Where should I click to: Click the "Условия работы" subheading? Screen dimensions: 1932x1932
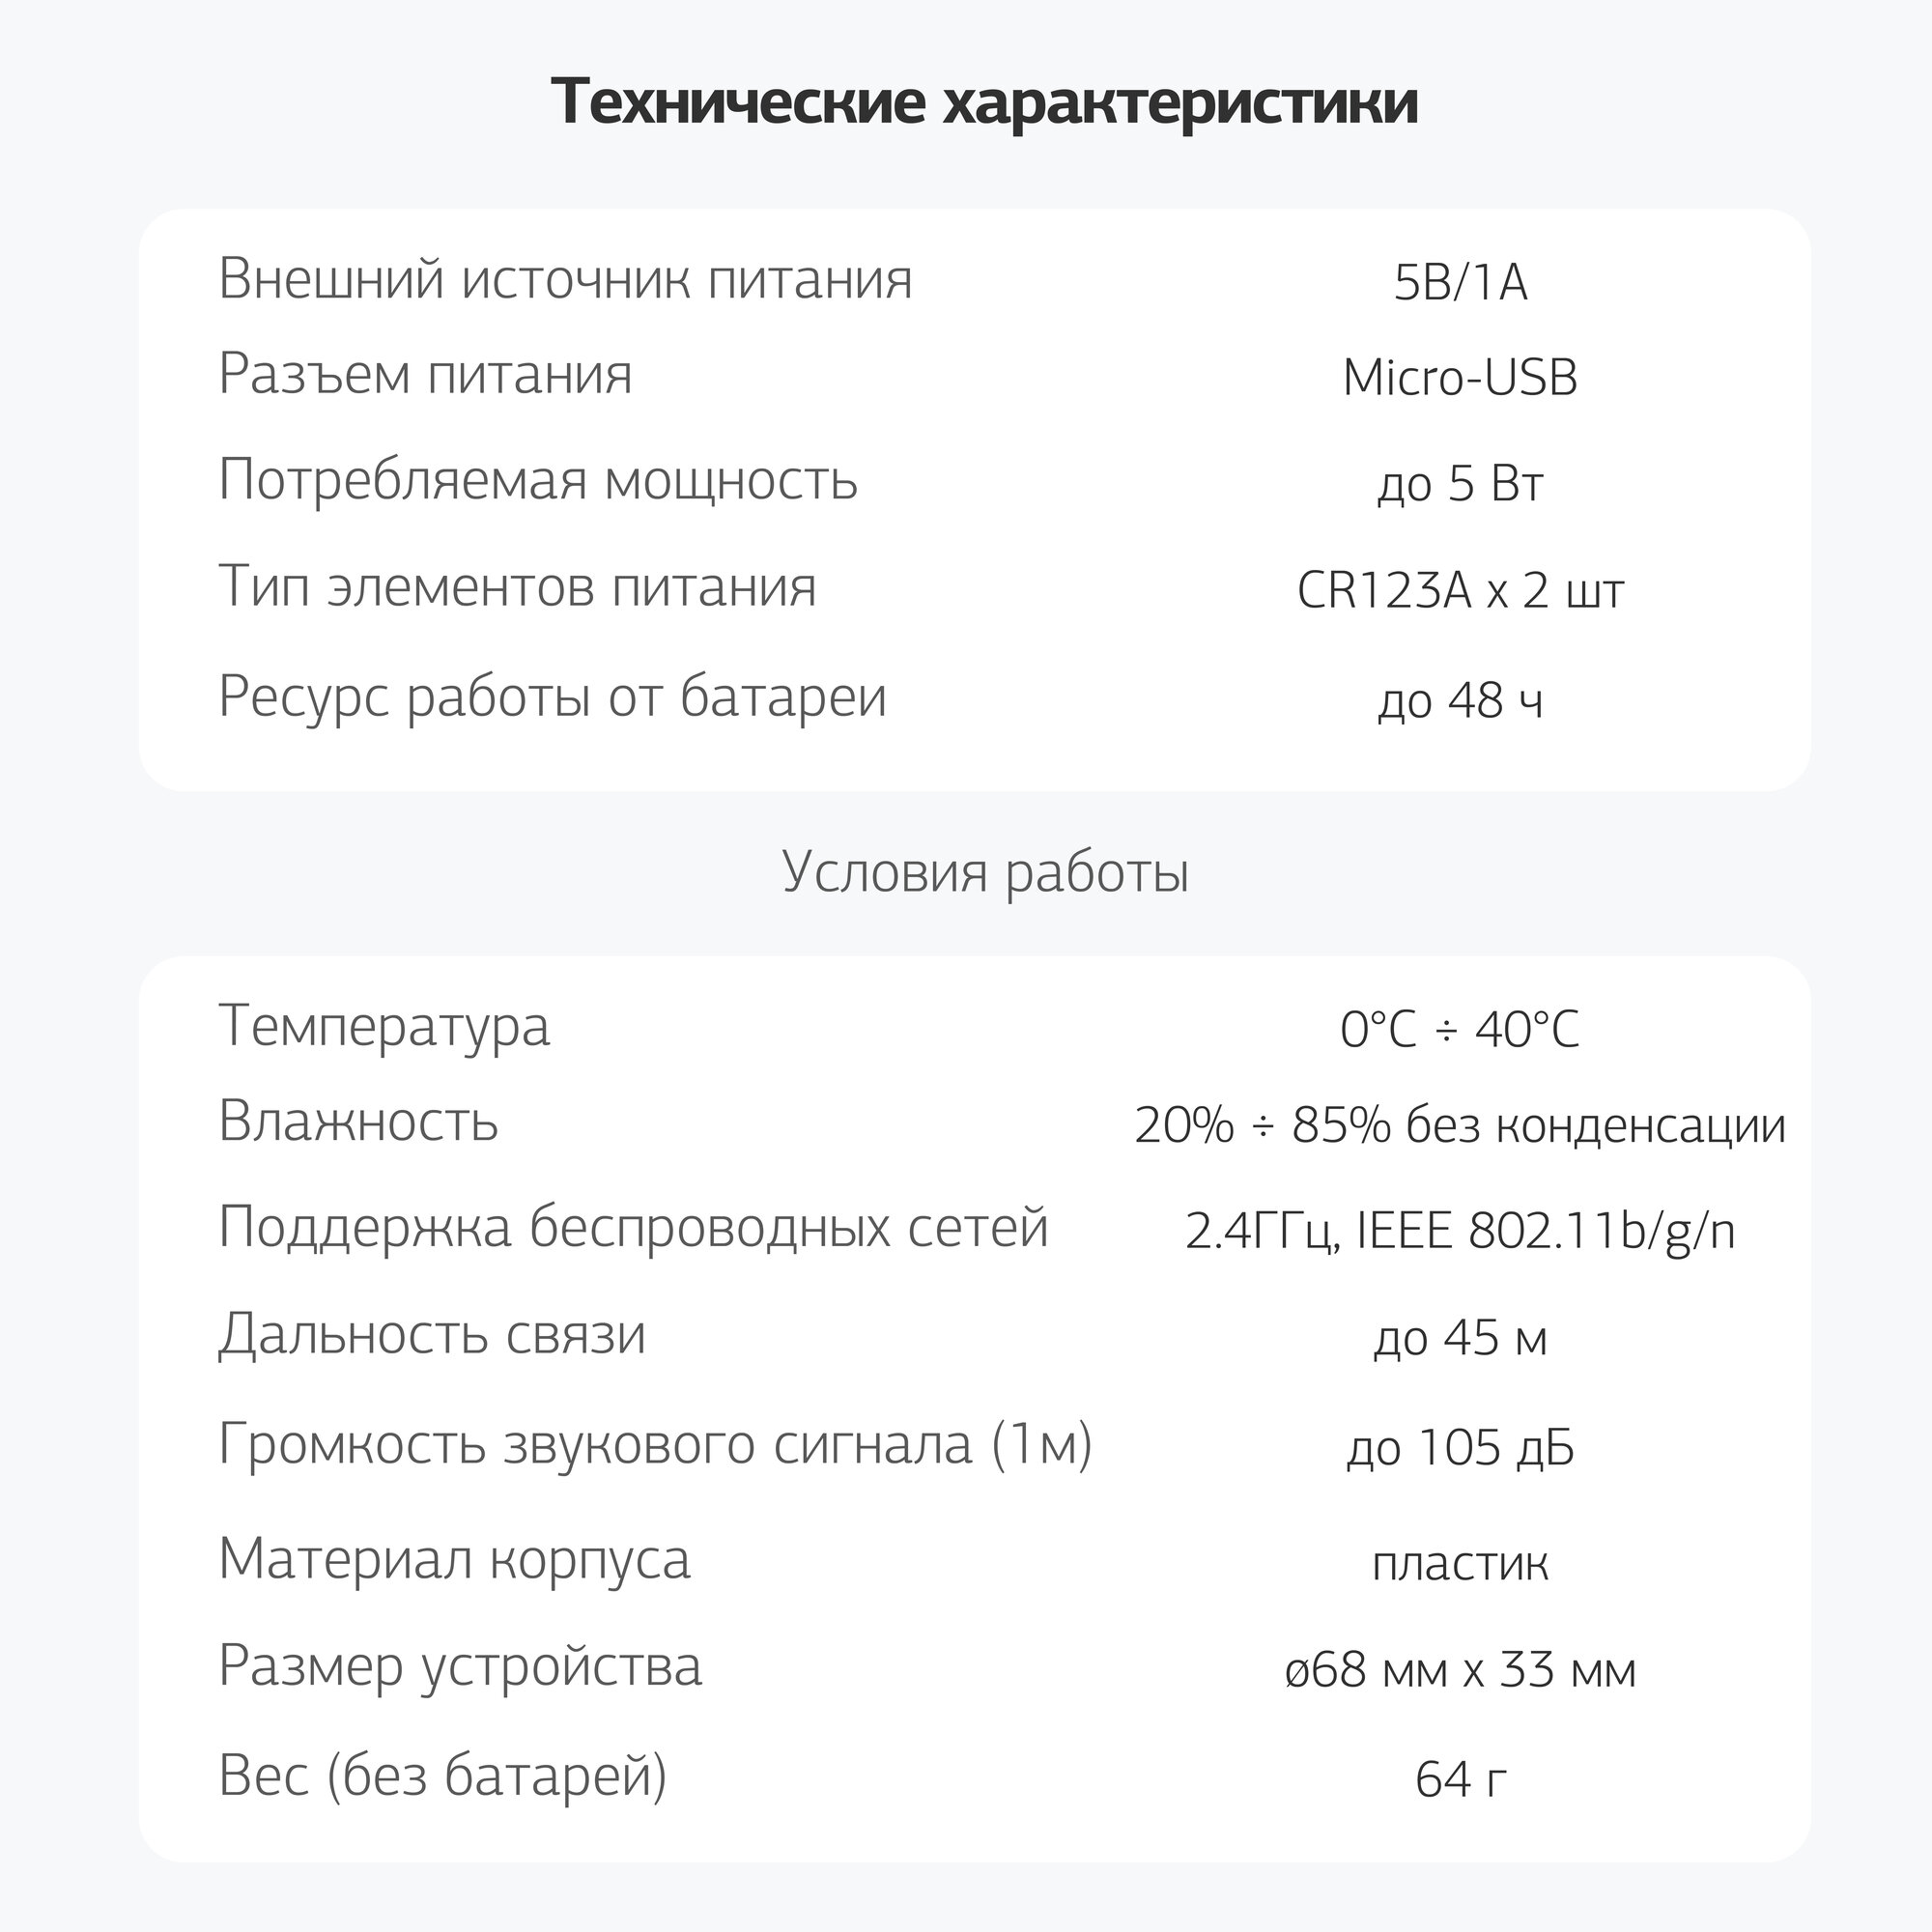pos(985,871)
